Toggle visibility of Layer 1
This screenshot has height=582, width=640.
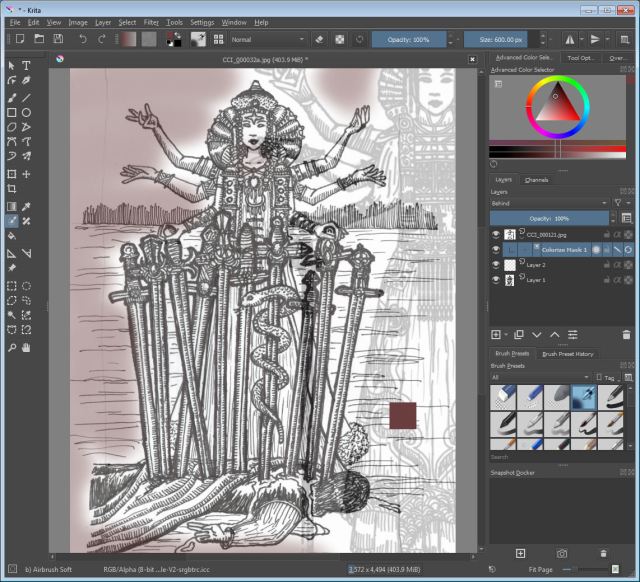[496, 280]
